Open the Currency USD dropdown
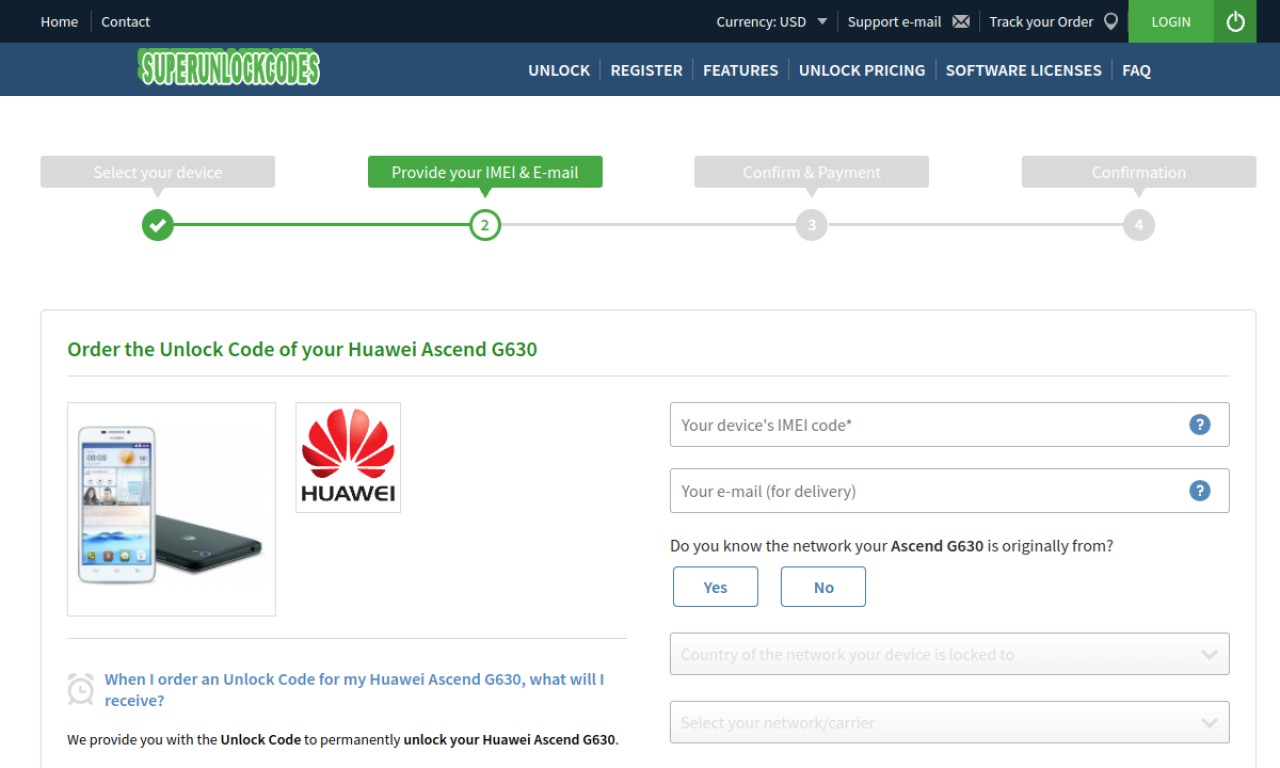The image size is (1280, 768). pos(771,21)
